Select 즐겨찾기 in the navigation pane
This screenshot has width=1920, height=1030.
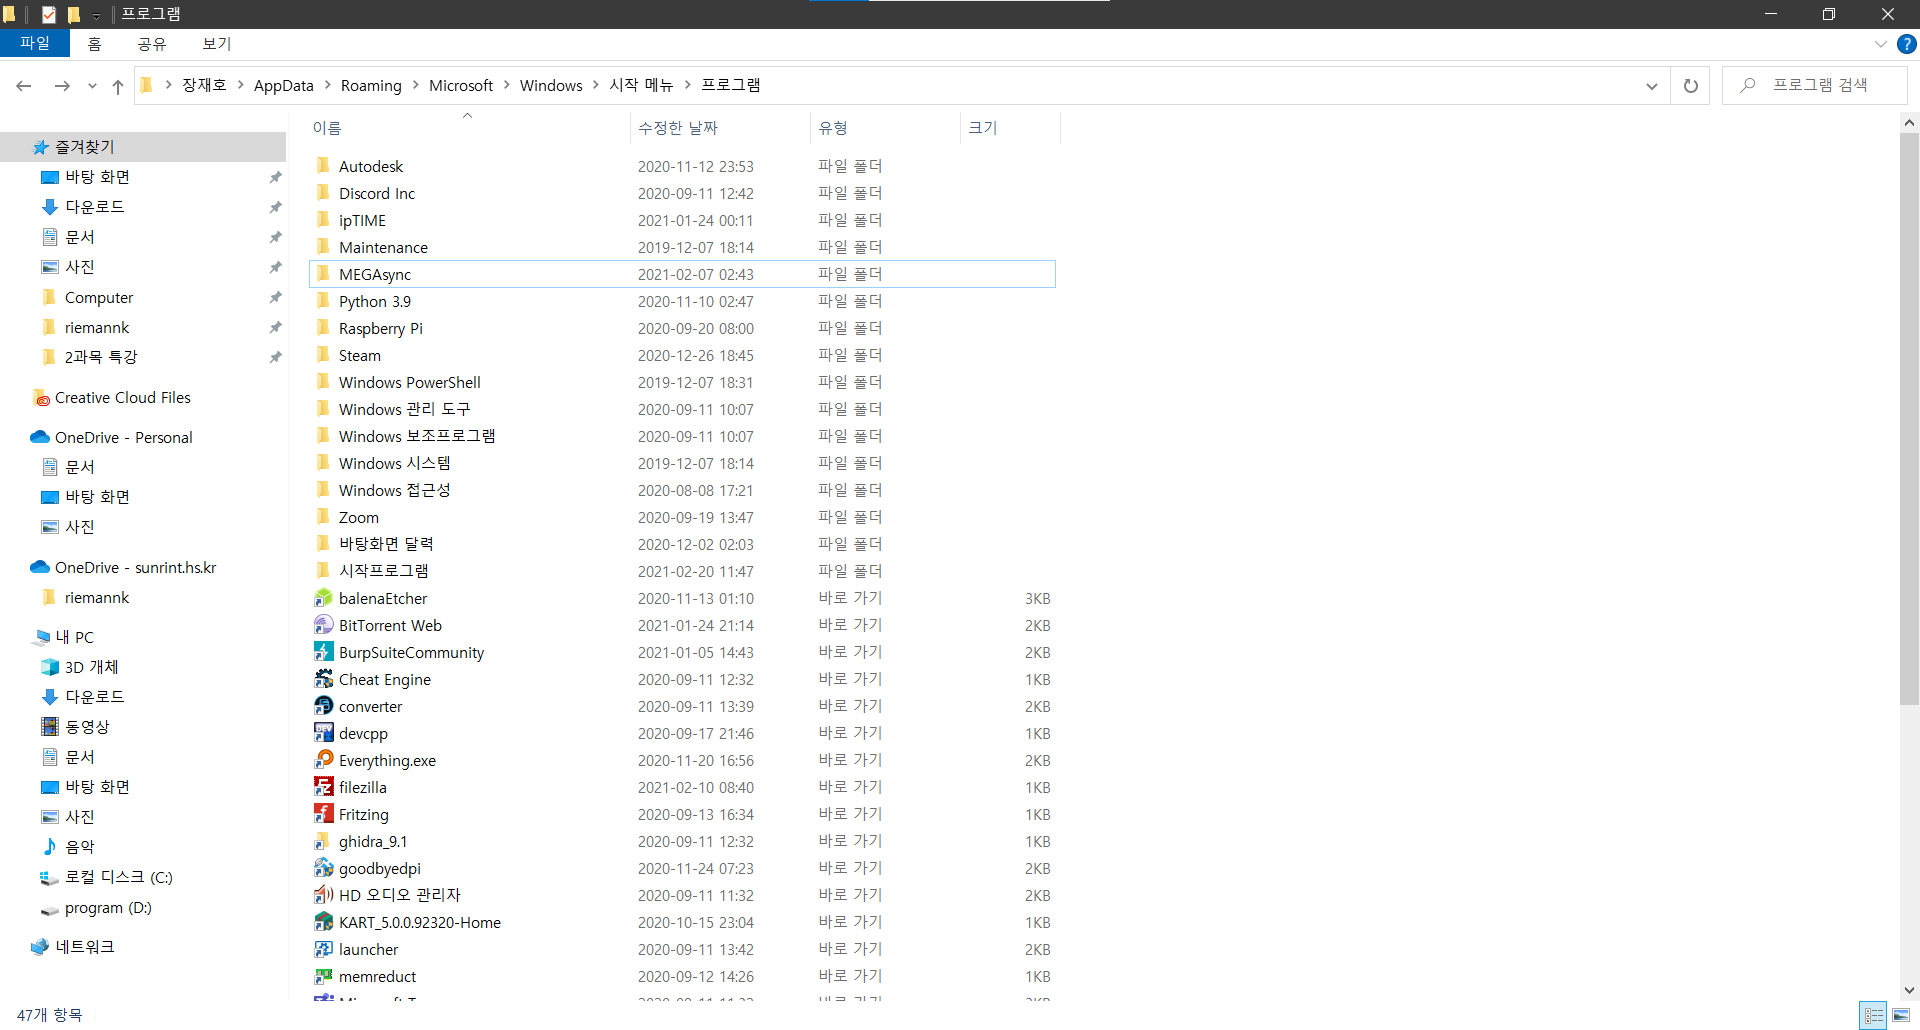point(143,147)
